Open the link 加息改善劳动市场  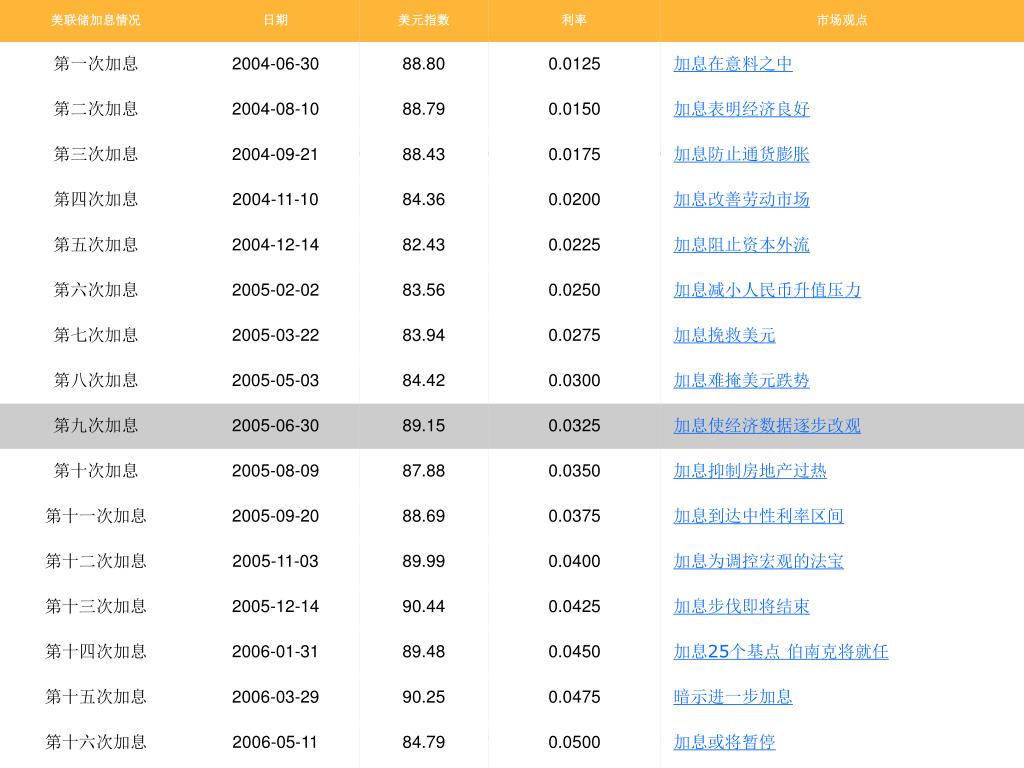741,199
